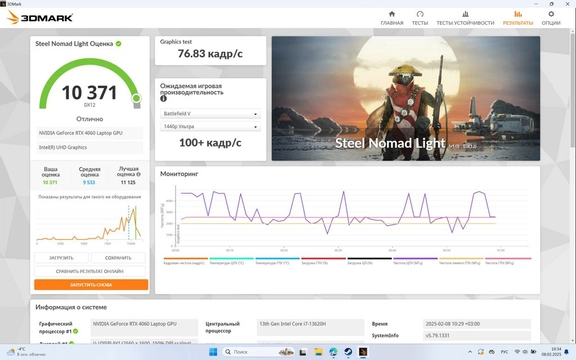Show hidden system tray icons chevron
This screenshot has width=576, height=360.
[x=469, y=352]
